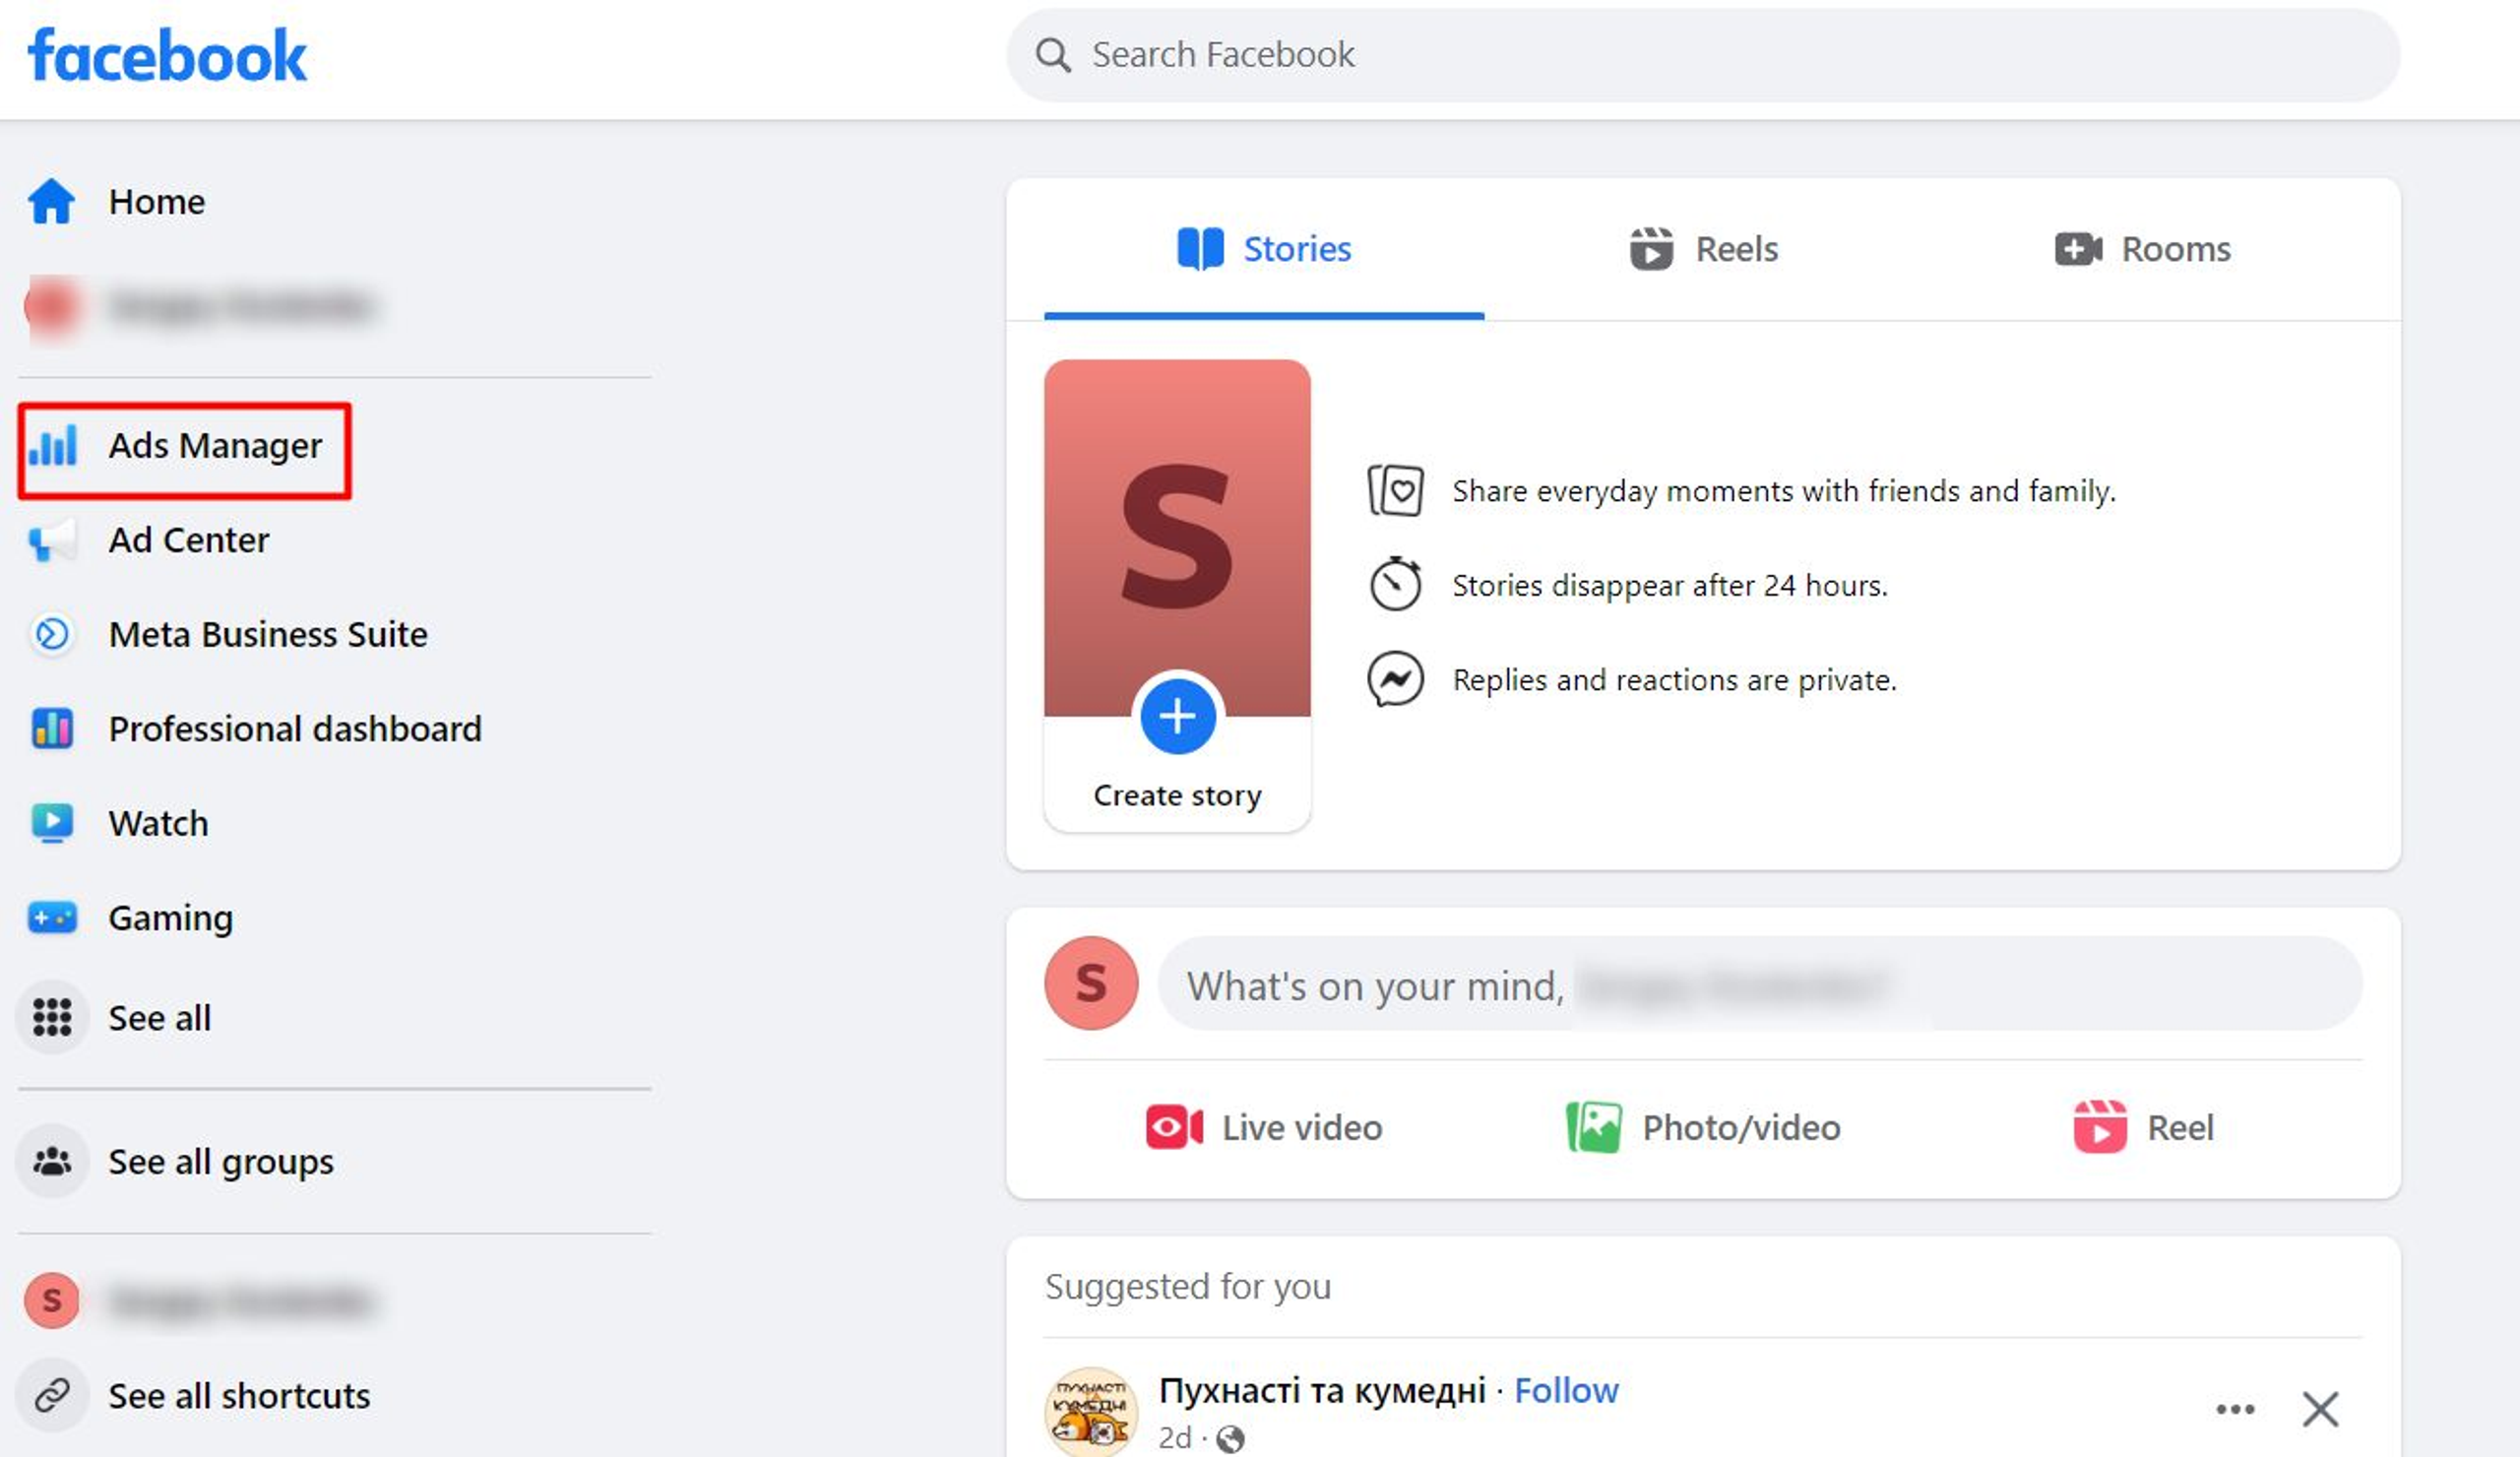This screenshot has height=1457, width=2520.
Task: Click the Facebook logo
Action: coord(167,55)
